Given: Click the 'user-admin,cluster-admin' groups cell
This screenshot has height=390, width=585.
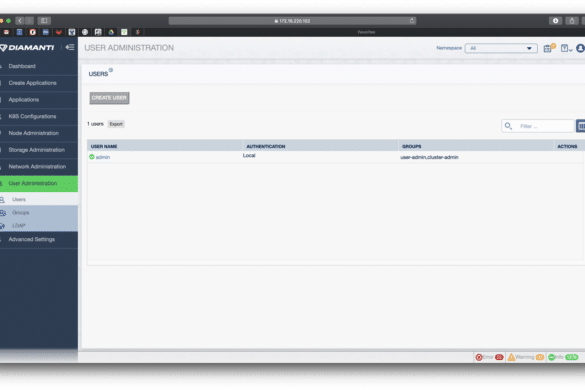Looking at the screenshot, I should pos(429,157).
